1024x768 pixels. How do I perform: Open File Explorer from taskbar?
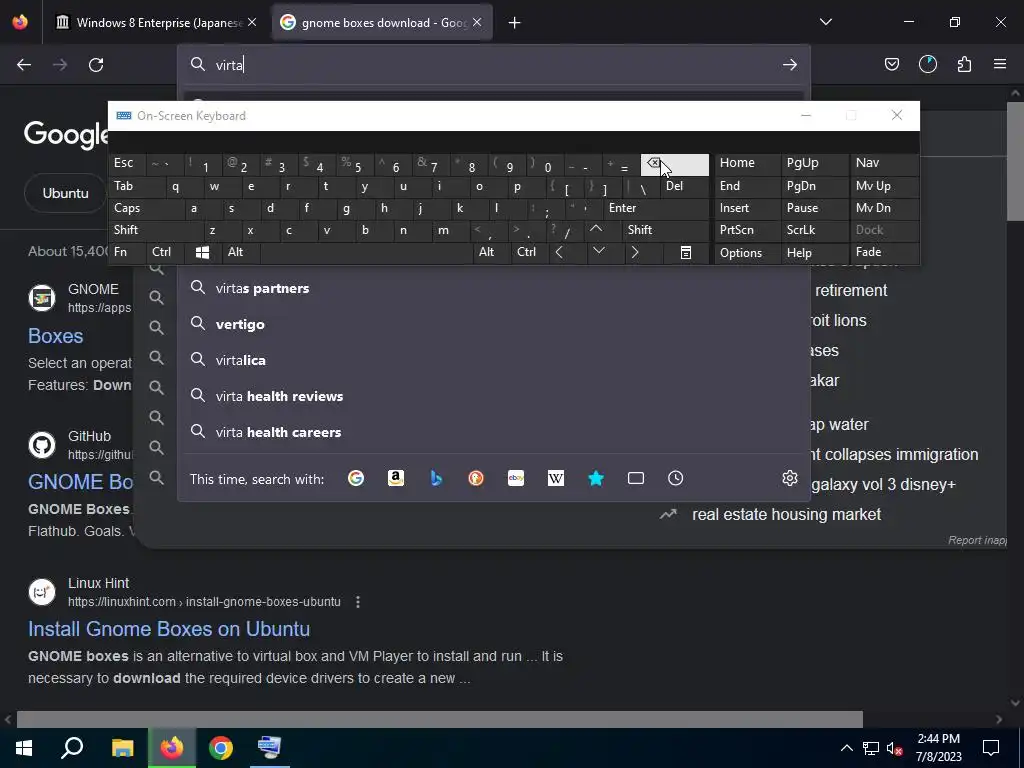122,748
